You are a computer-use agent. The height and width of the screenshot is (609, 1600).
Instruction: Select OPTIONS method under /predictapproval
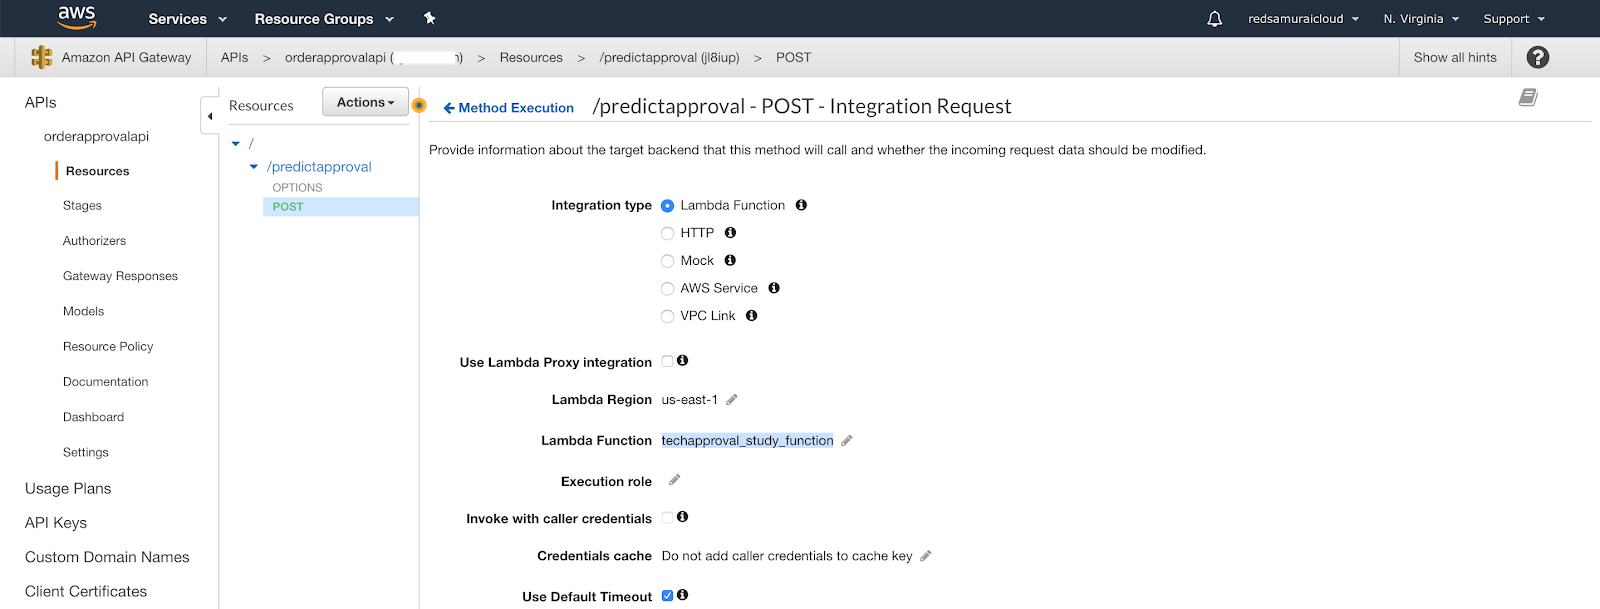point(297,188)
